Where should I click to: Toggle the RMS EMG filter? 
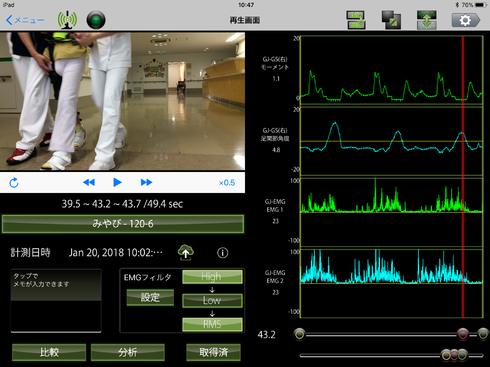(x=212, y=324)
